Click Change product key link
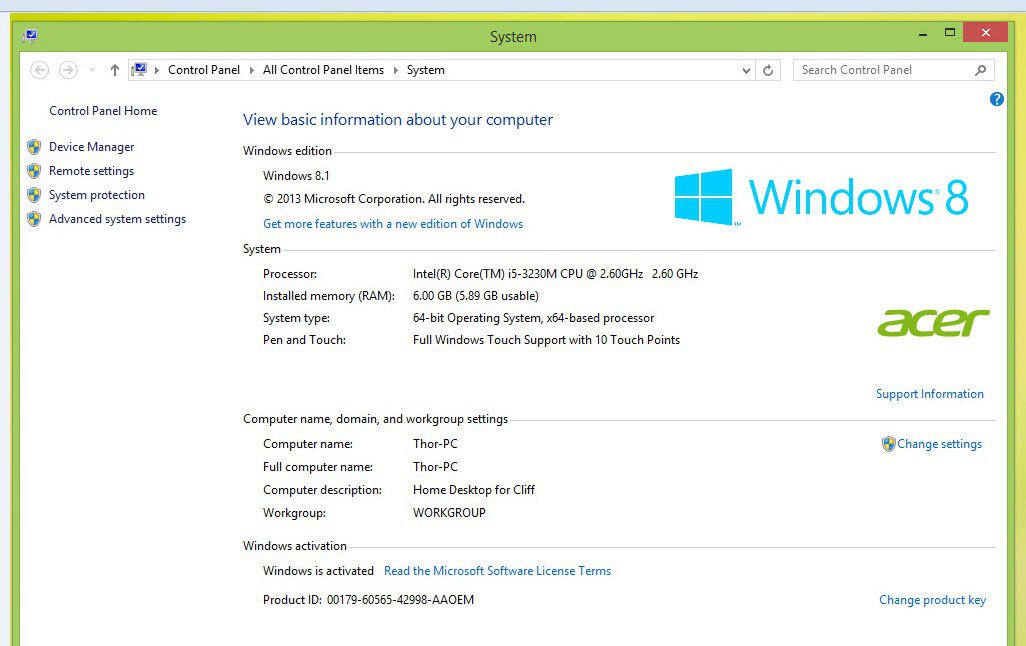This screenshot has width=1026, height=646. pos(932,600)
